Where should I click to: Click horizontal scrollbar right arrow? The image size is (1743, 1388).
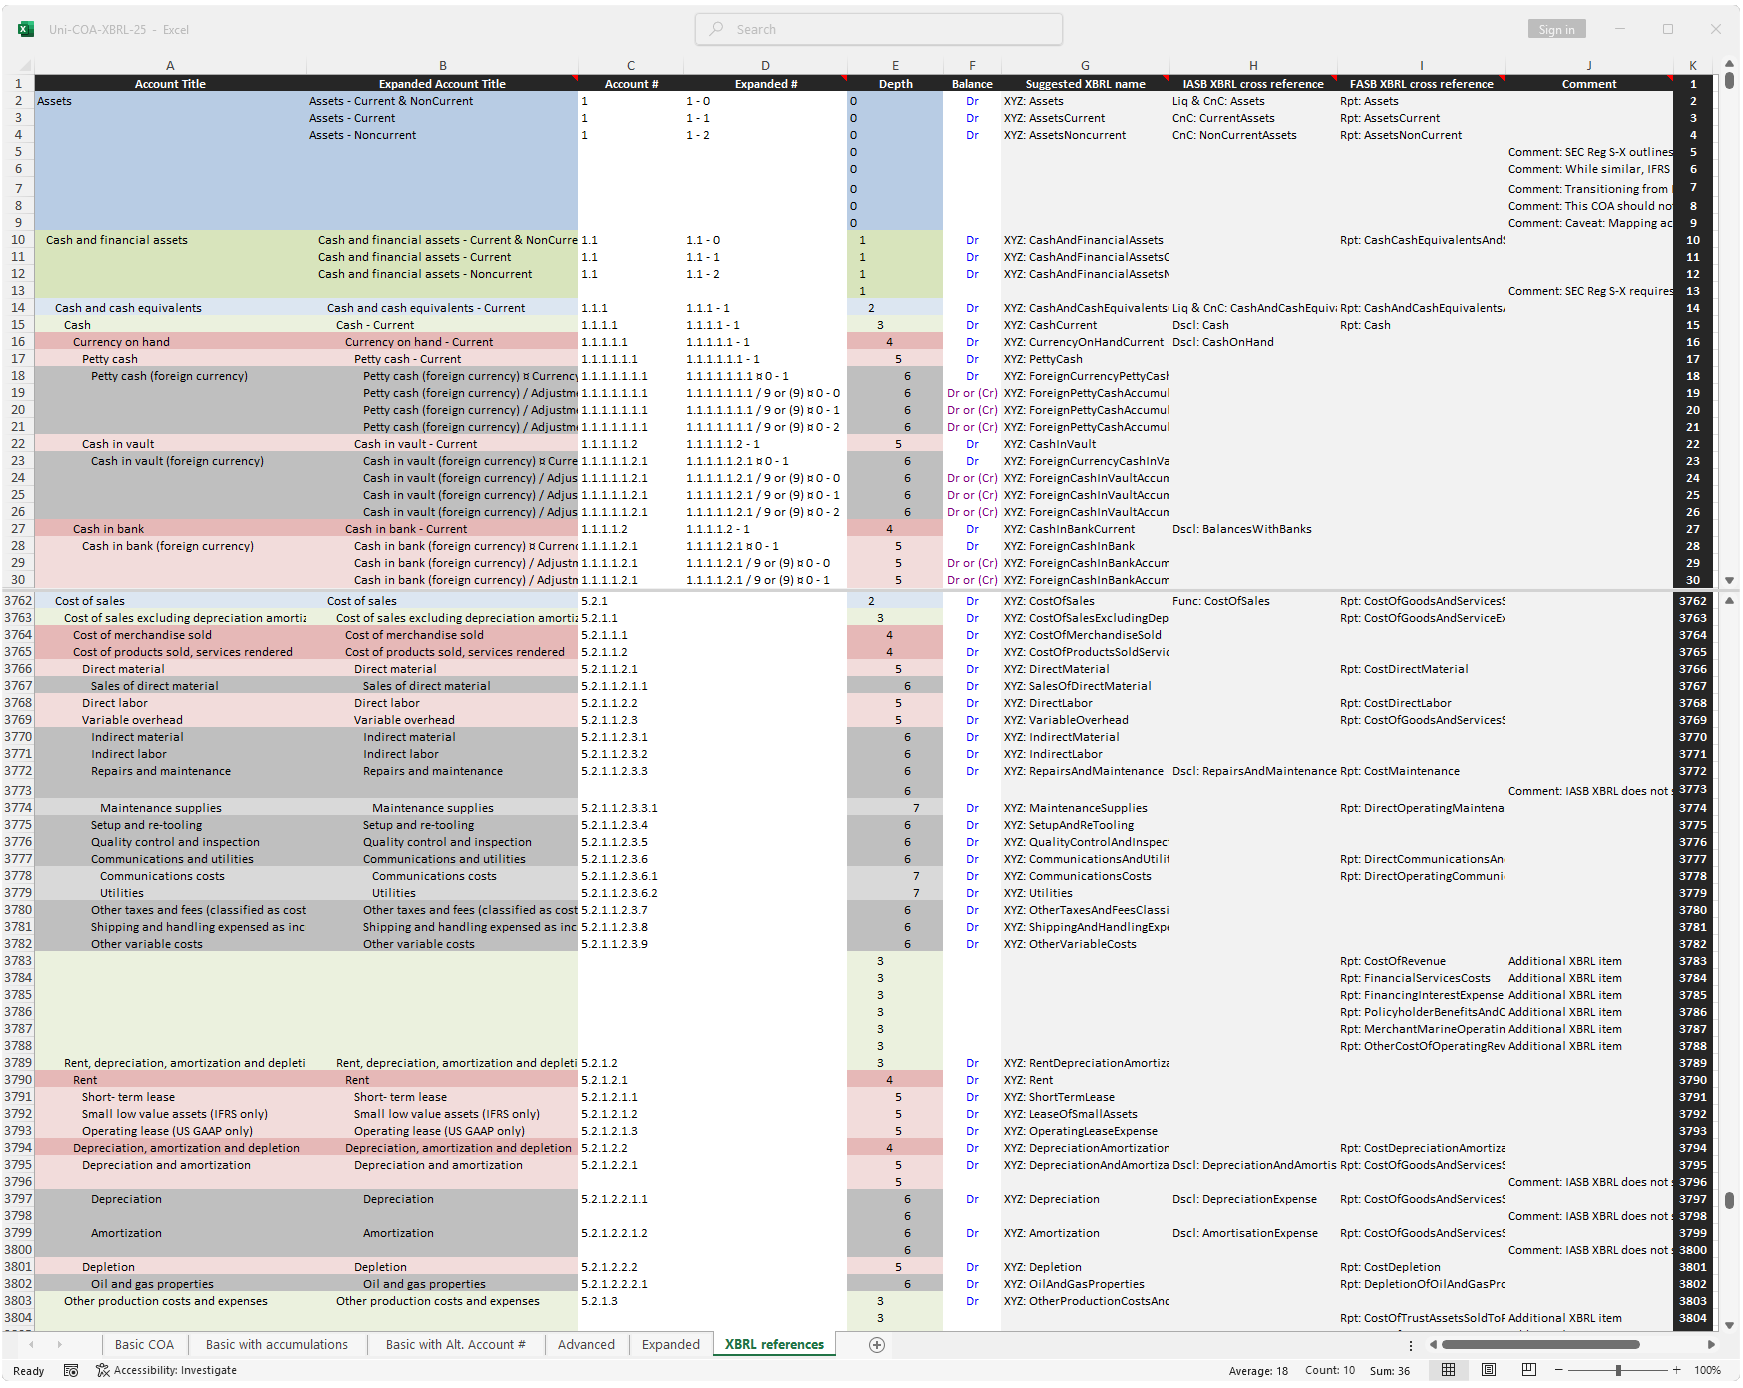1711,1345
